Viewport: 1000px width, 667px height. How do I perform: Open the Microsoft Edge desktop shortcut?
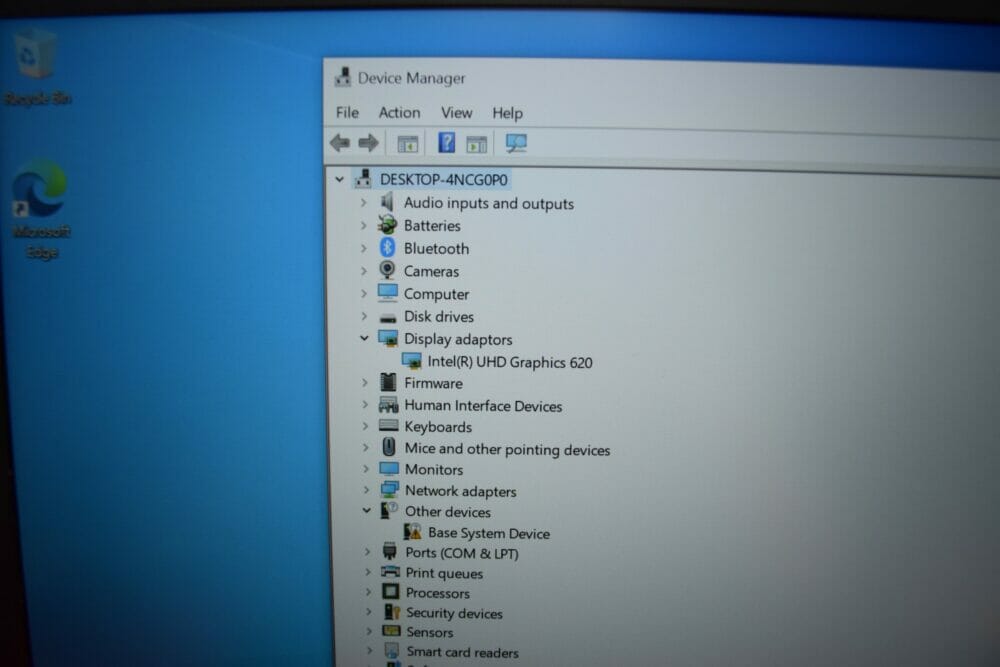coord(41,209)
